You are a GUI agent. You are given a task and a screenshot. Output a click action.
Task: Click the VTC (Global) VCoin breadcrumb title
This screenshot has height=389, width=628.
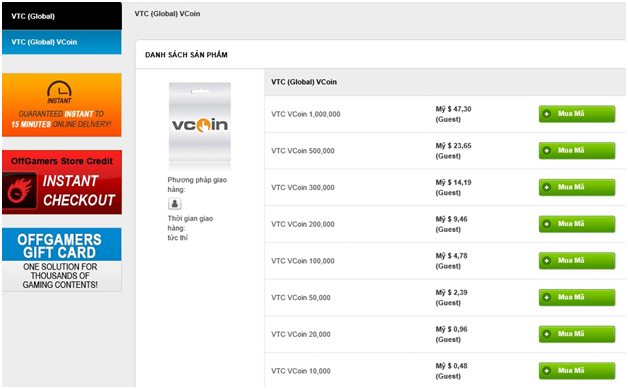point(167,14)
